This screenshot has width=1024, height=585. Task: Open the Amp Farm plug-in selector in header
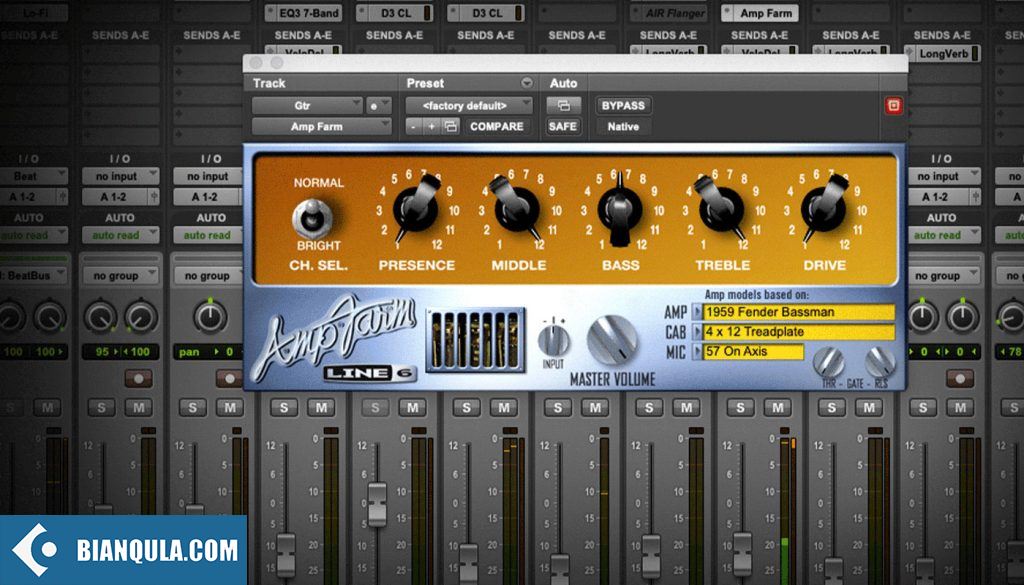321,127
